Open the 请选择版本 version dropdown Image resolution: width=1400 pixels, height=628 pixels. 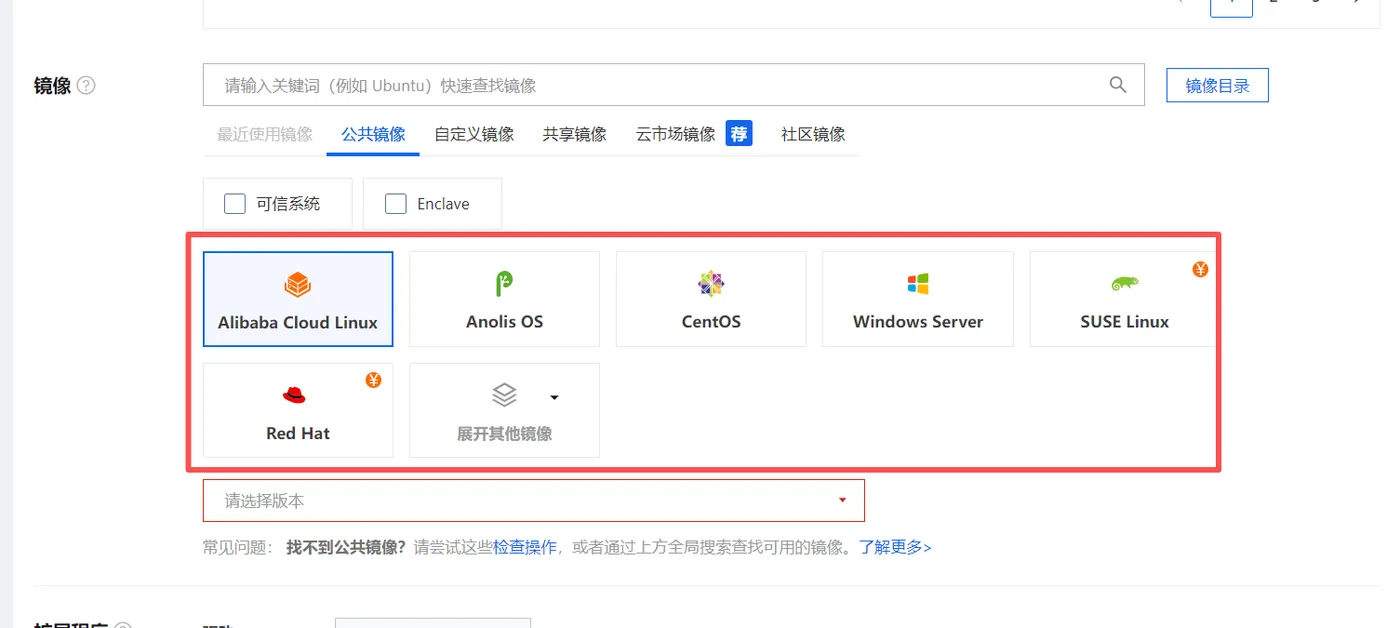click(534, 500)
